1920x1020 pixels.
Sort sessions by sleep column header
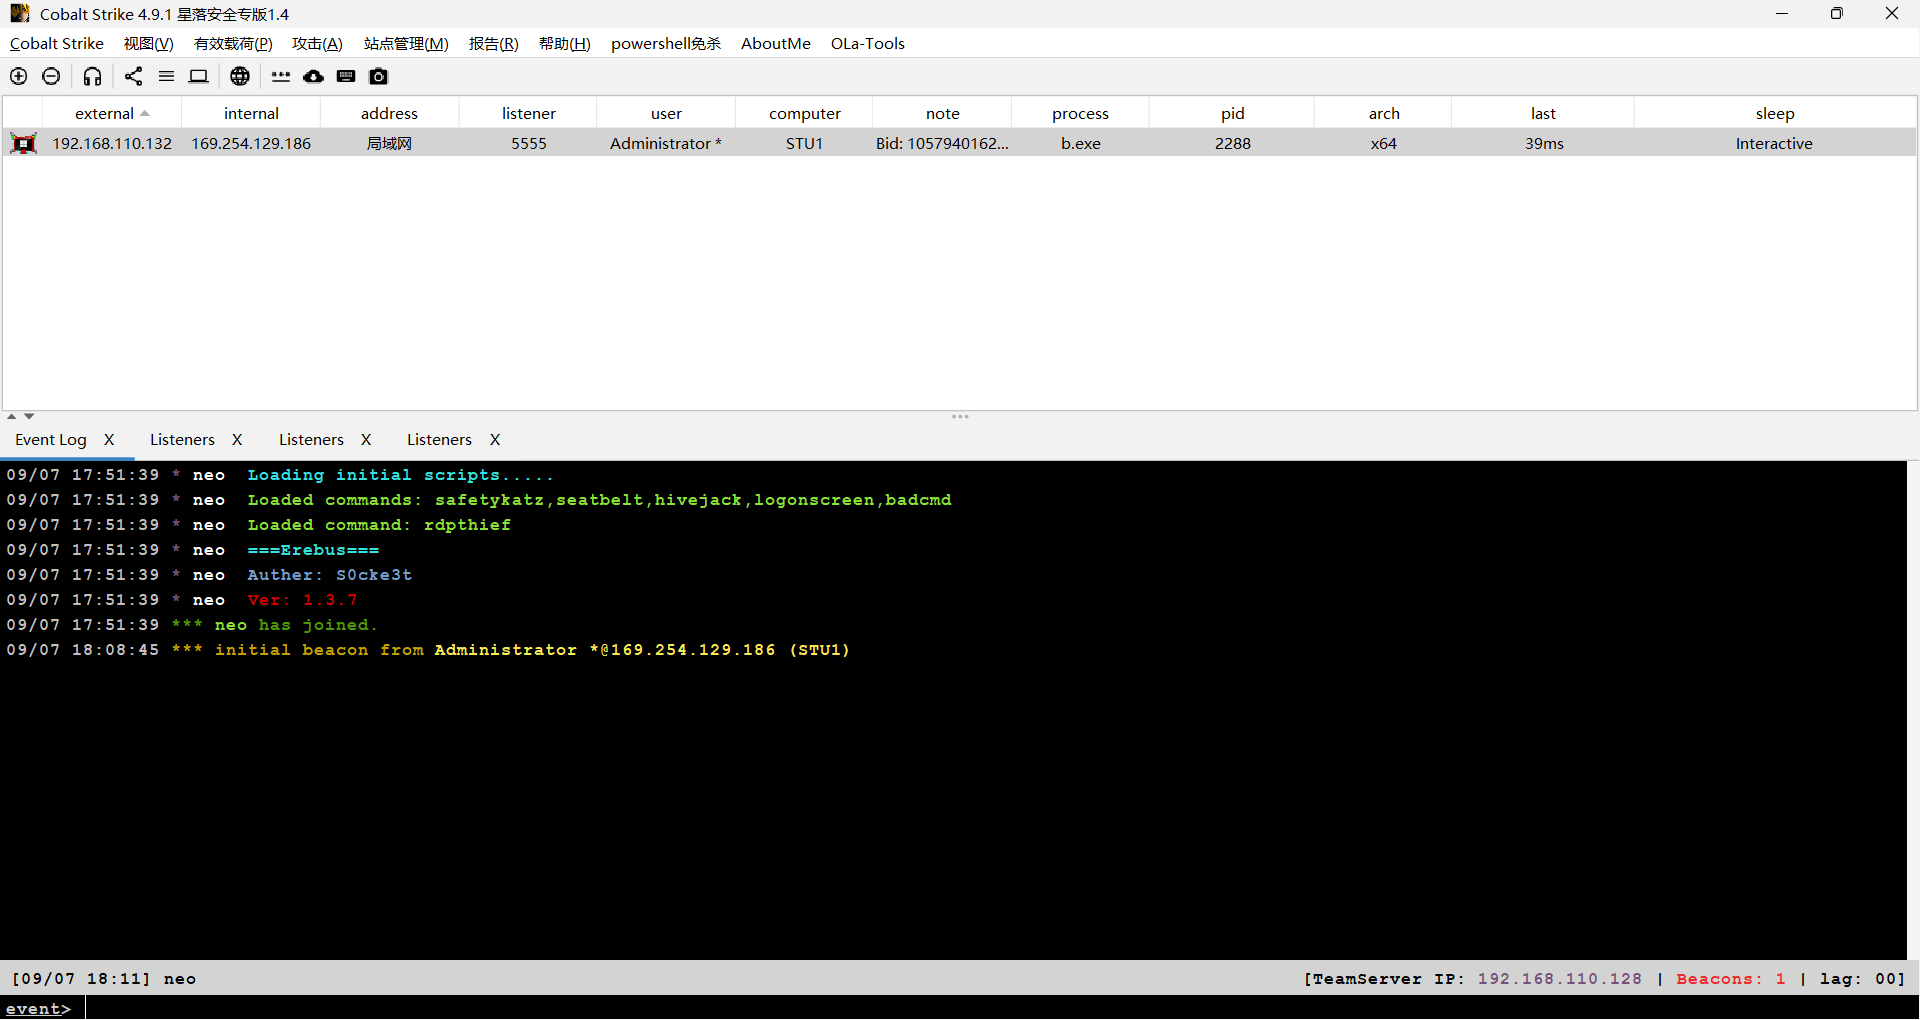1775,113
